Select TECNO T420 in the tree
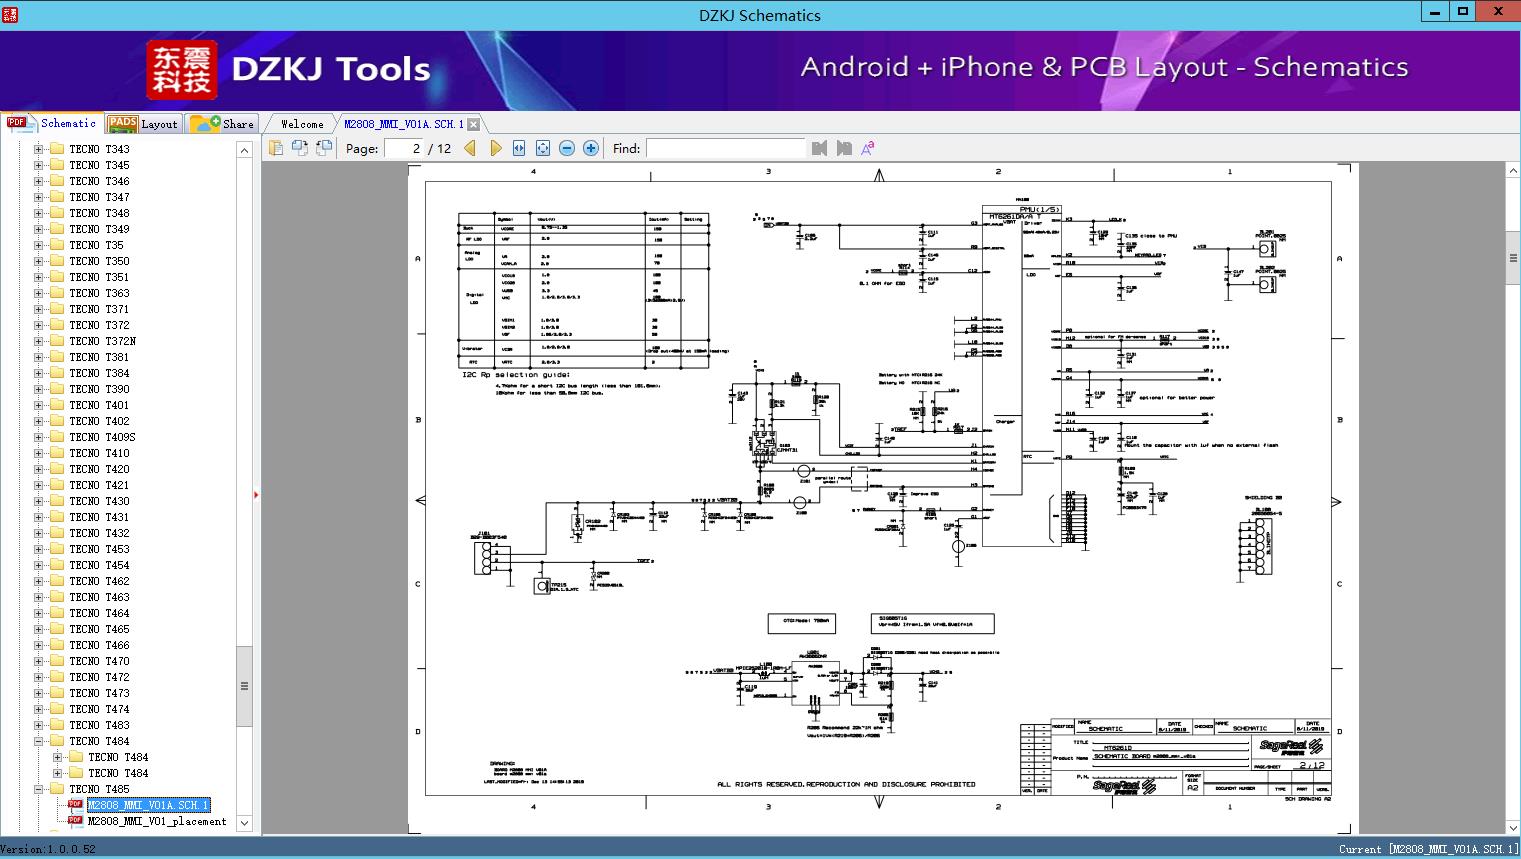Screen dimensions: 1521x859 [99, 469]
